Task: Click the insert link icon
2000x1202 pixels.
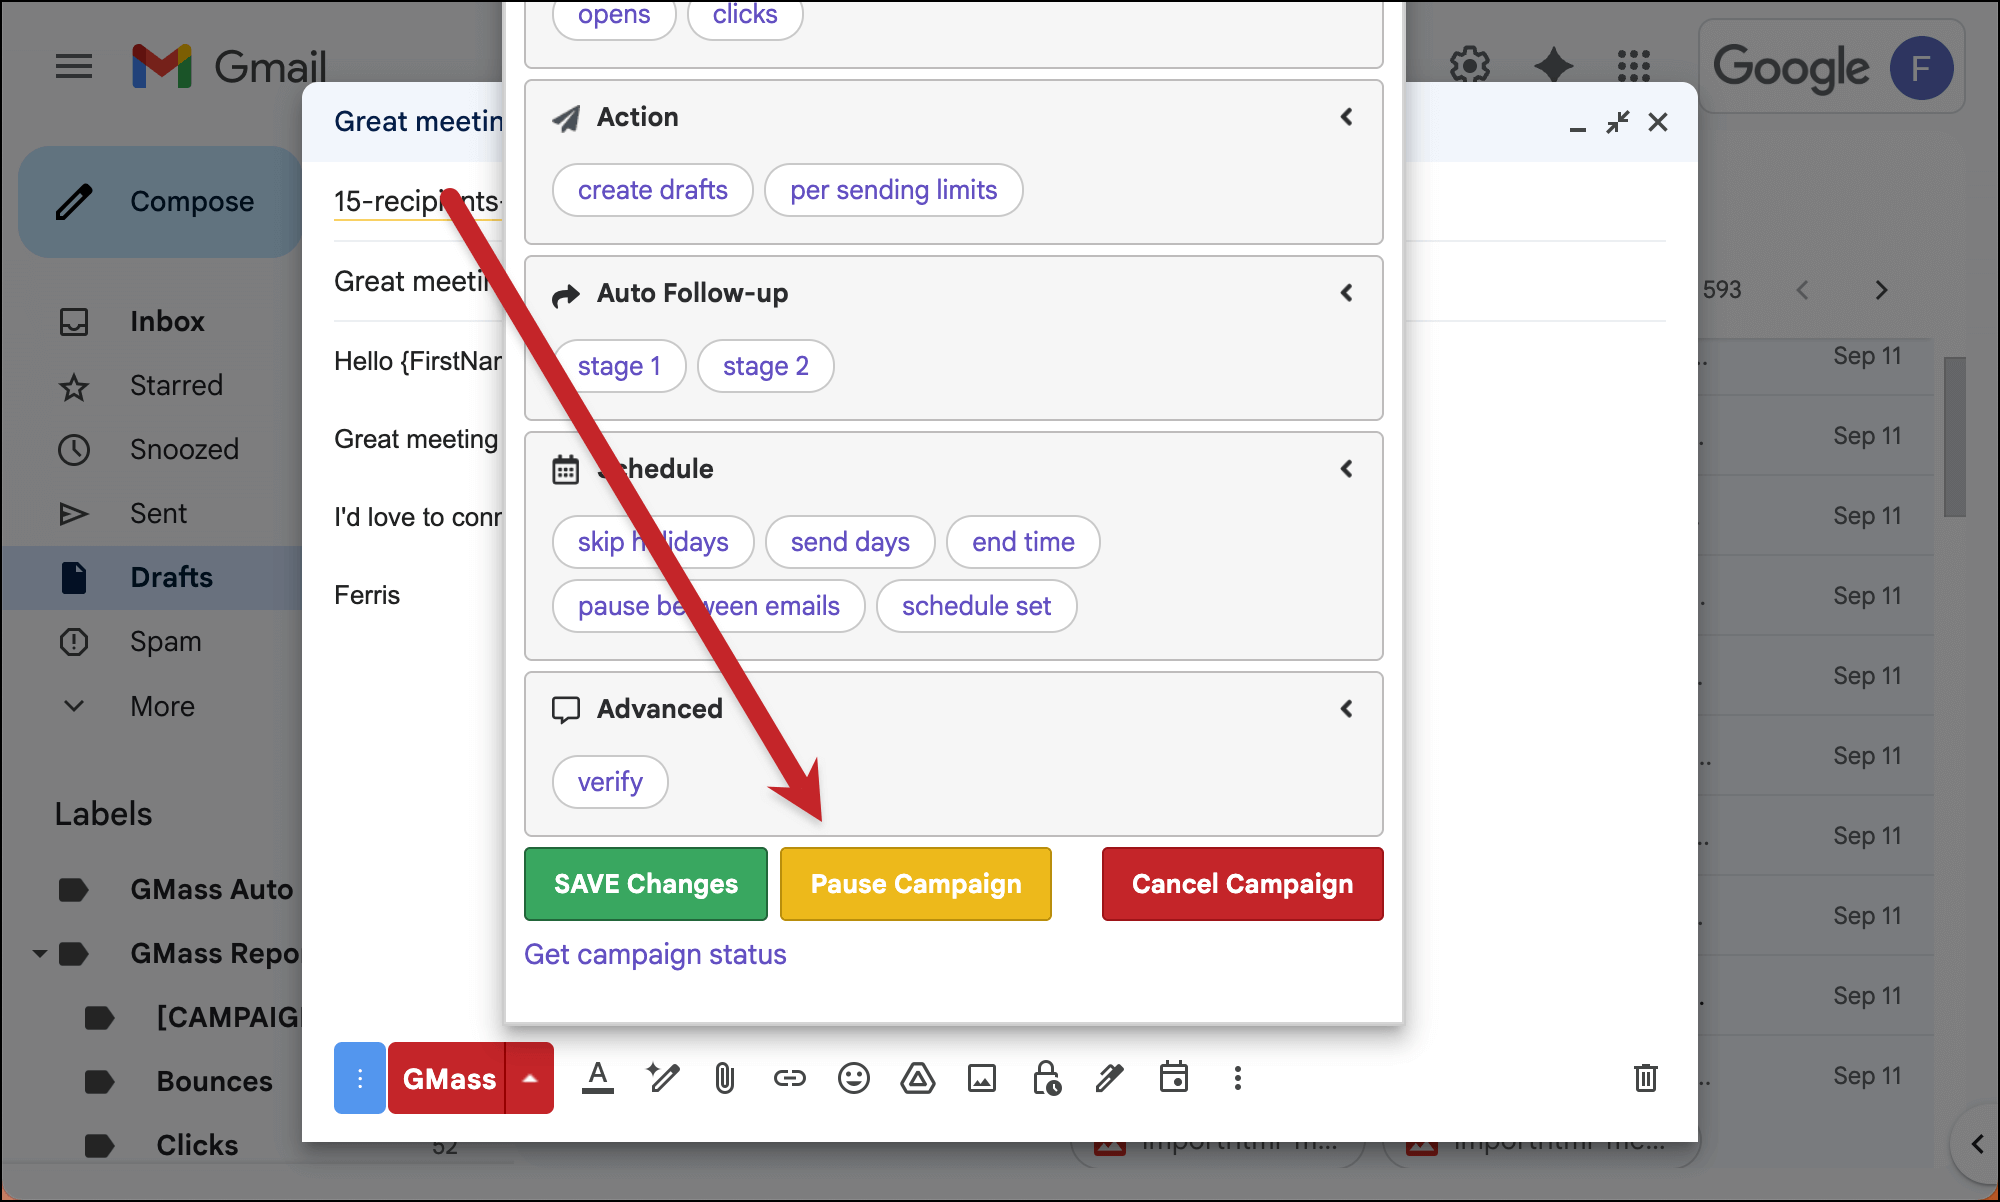Action: pos(789,1078)
